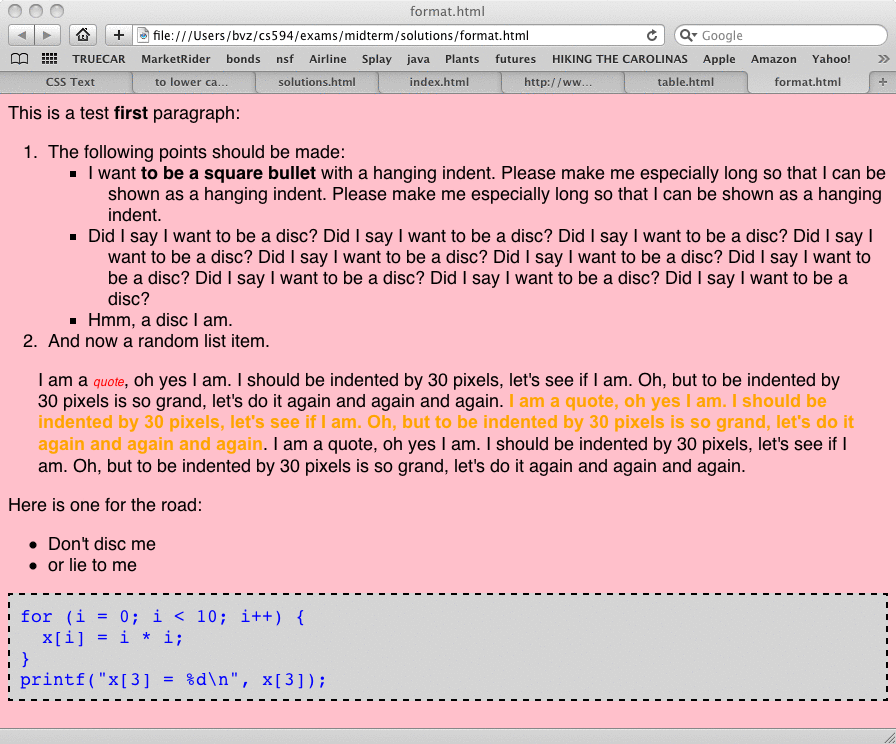Open the TRUECAR bookmark
Image resolution: width=896 pixels, height=744 pixels.
[98, 59]
